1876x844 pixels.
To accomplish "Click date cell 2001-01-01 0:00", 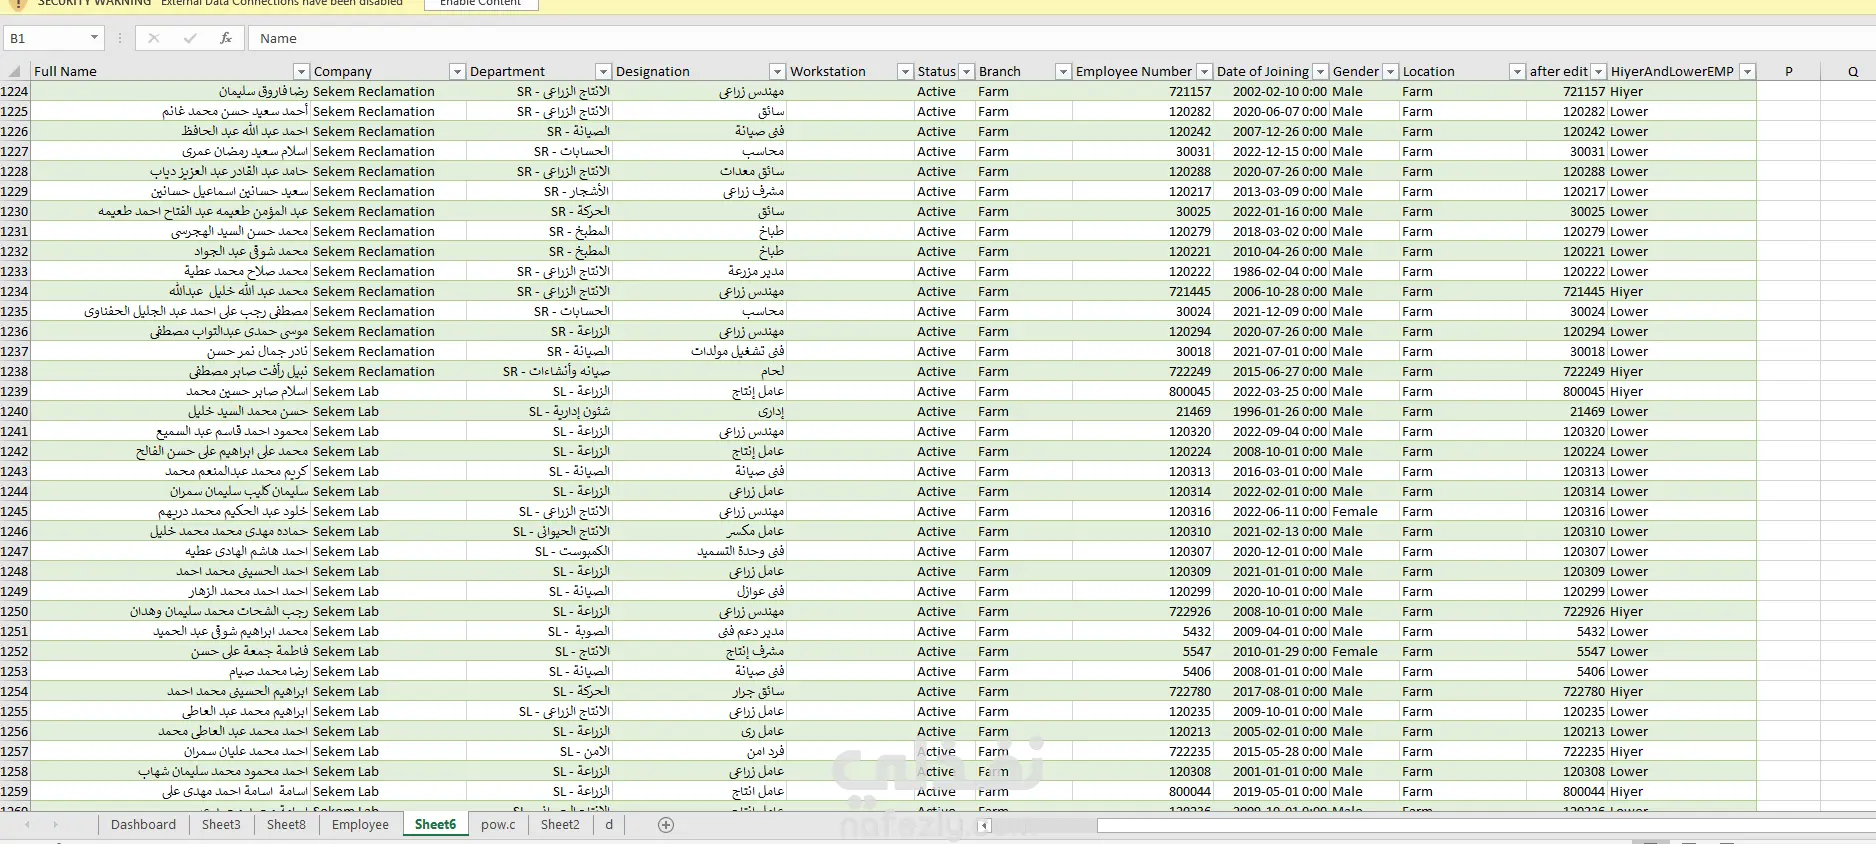I will (1272, 771).
